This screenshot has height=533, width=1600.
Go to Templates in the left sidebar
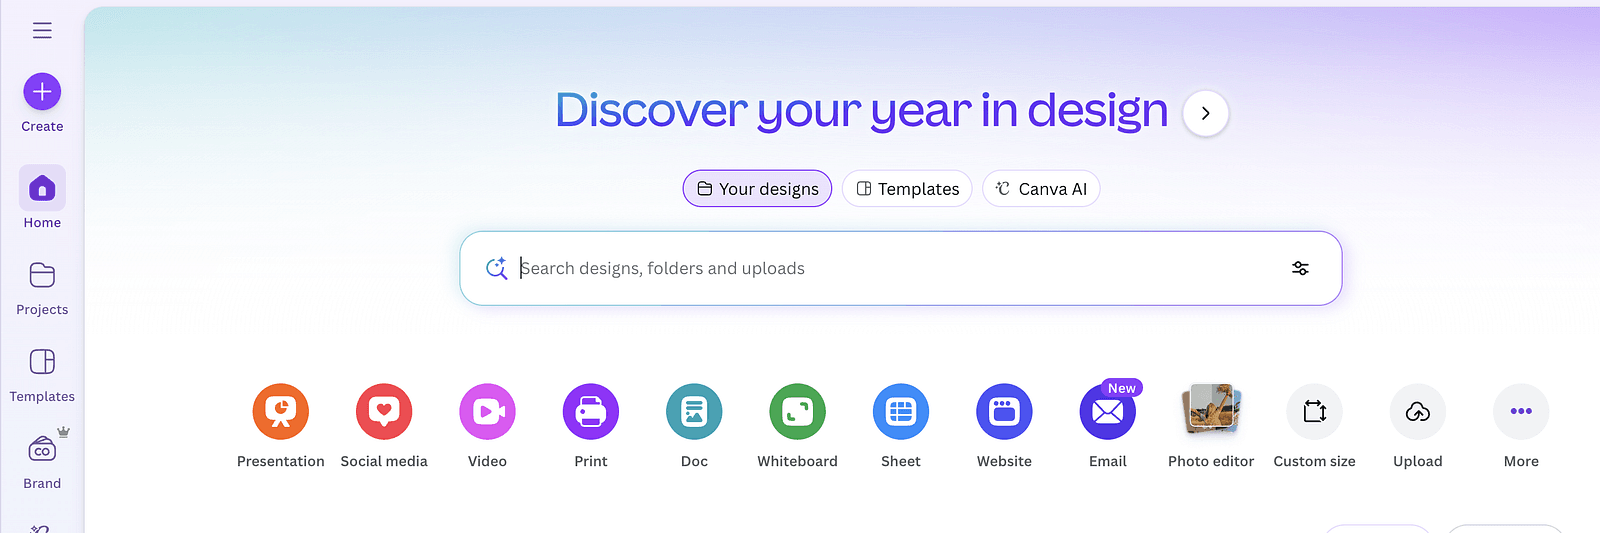point(42,363)
